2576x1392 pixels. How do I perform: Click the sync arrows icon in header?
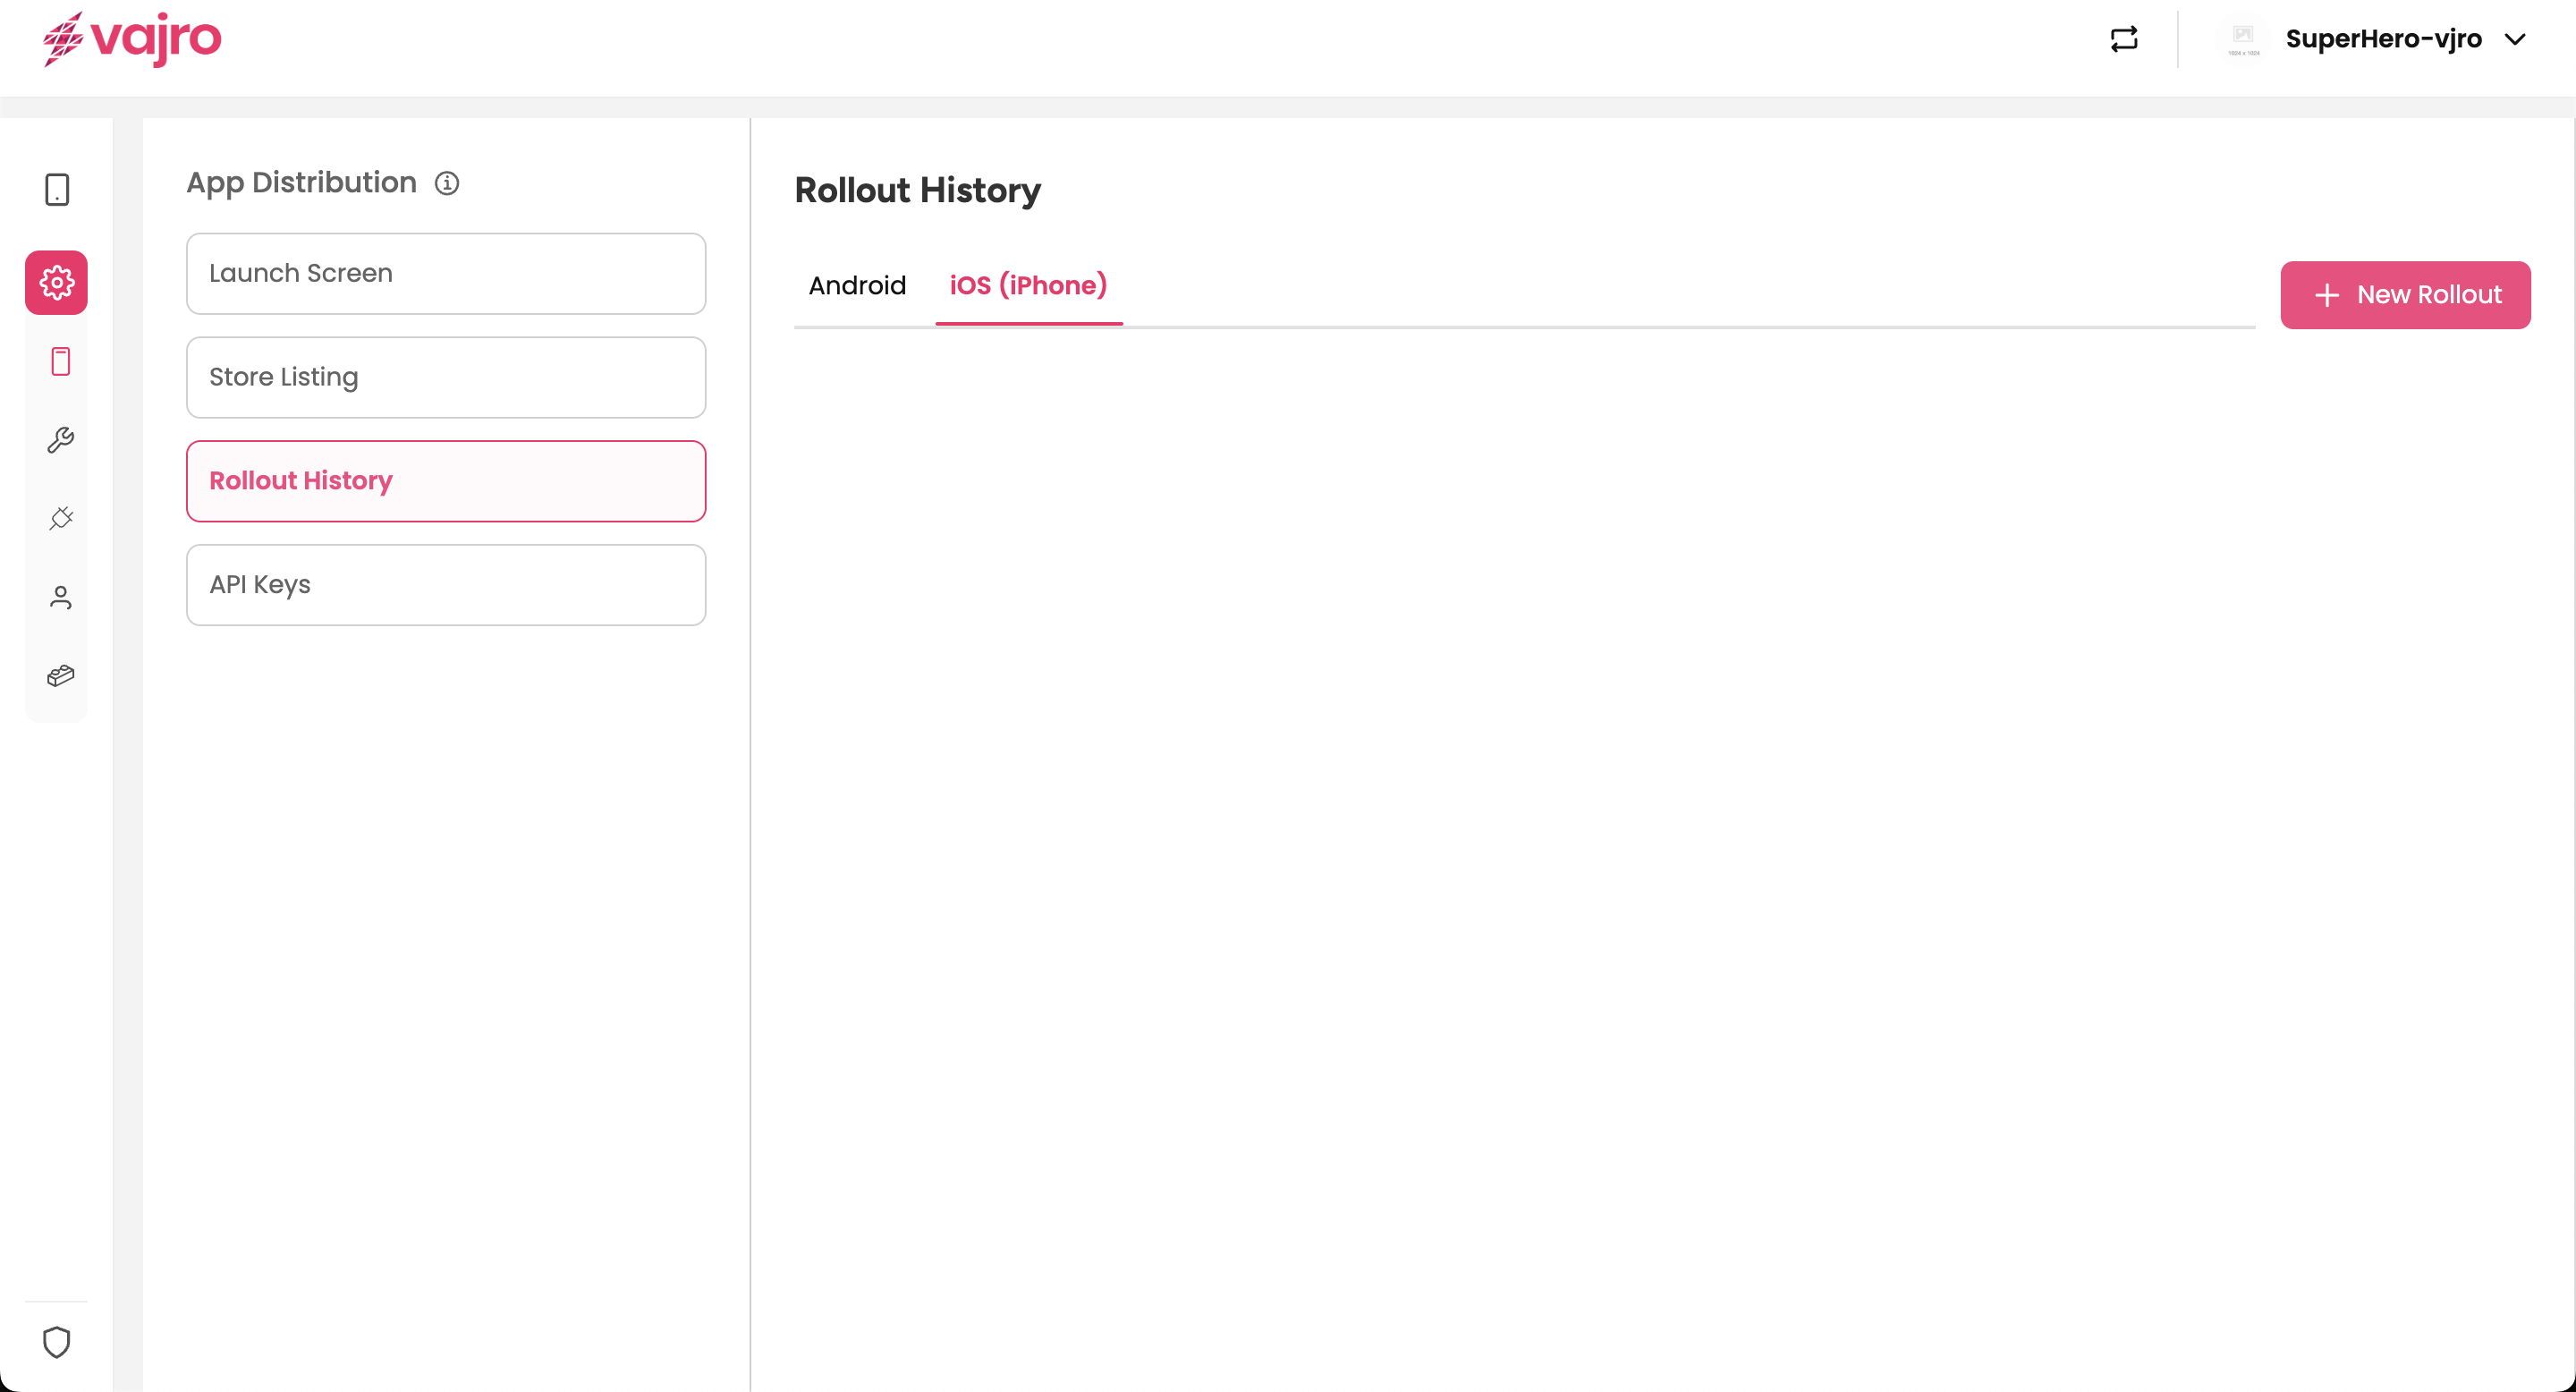tap(2123, 39)
